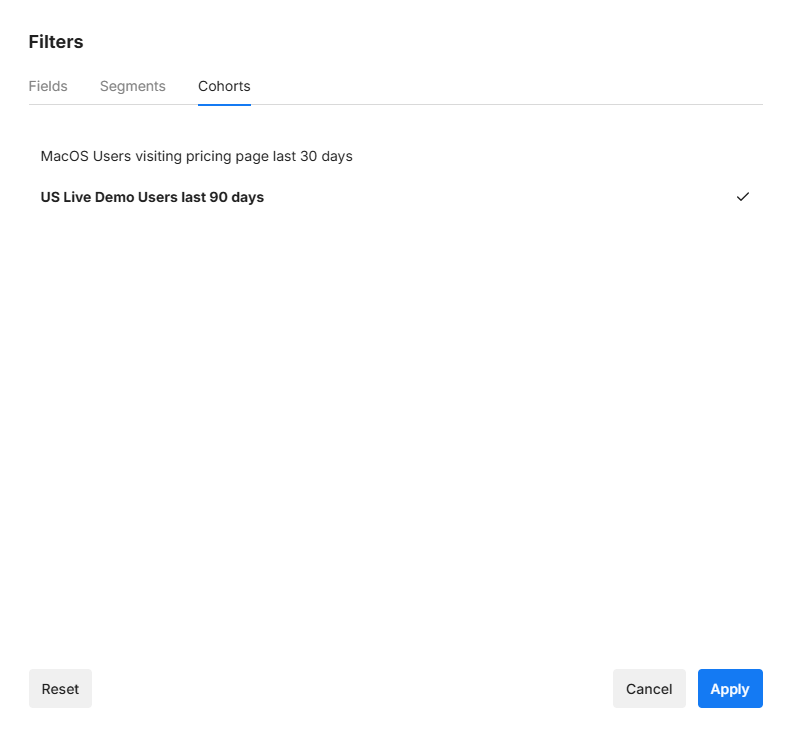
Task: Click the checkmark beside US Live Demo Users
Action: (x=742, y=197)
